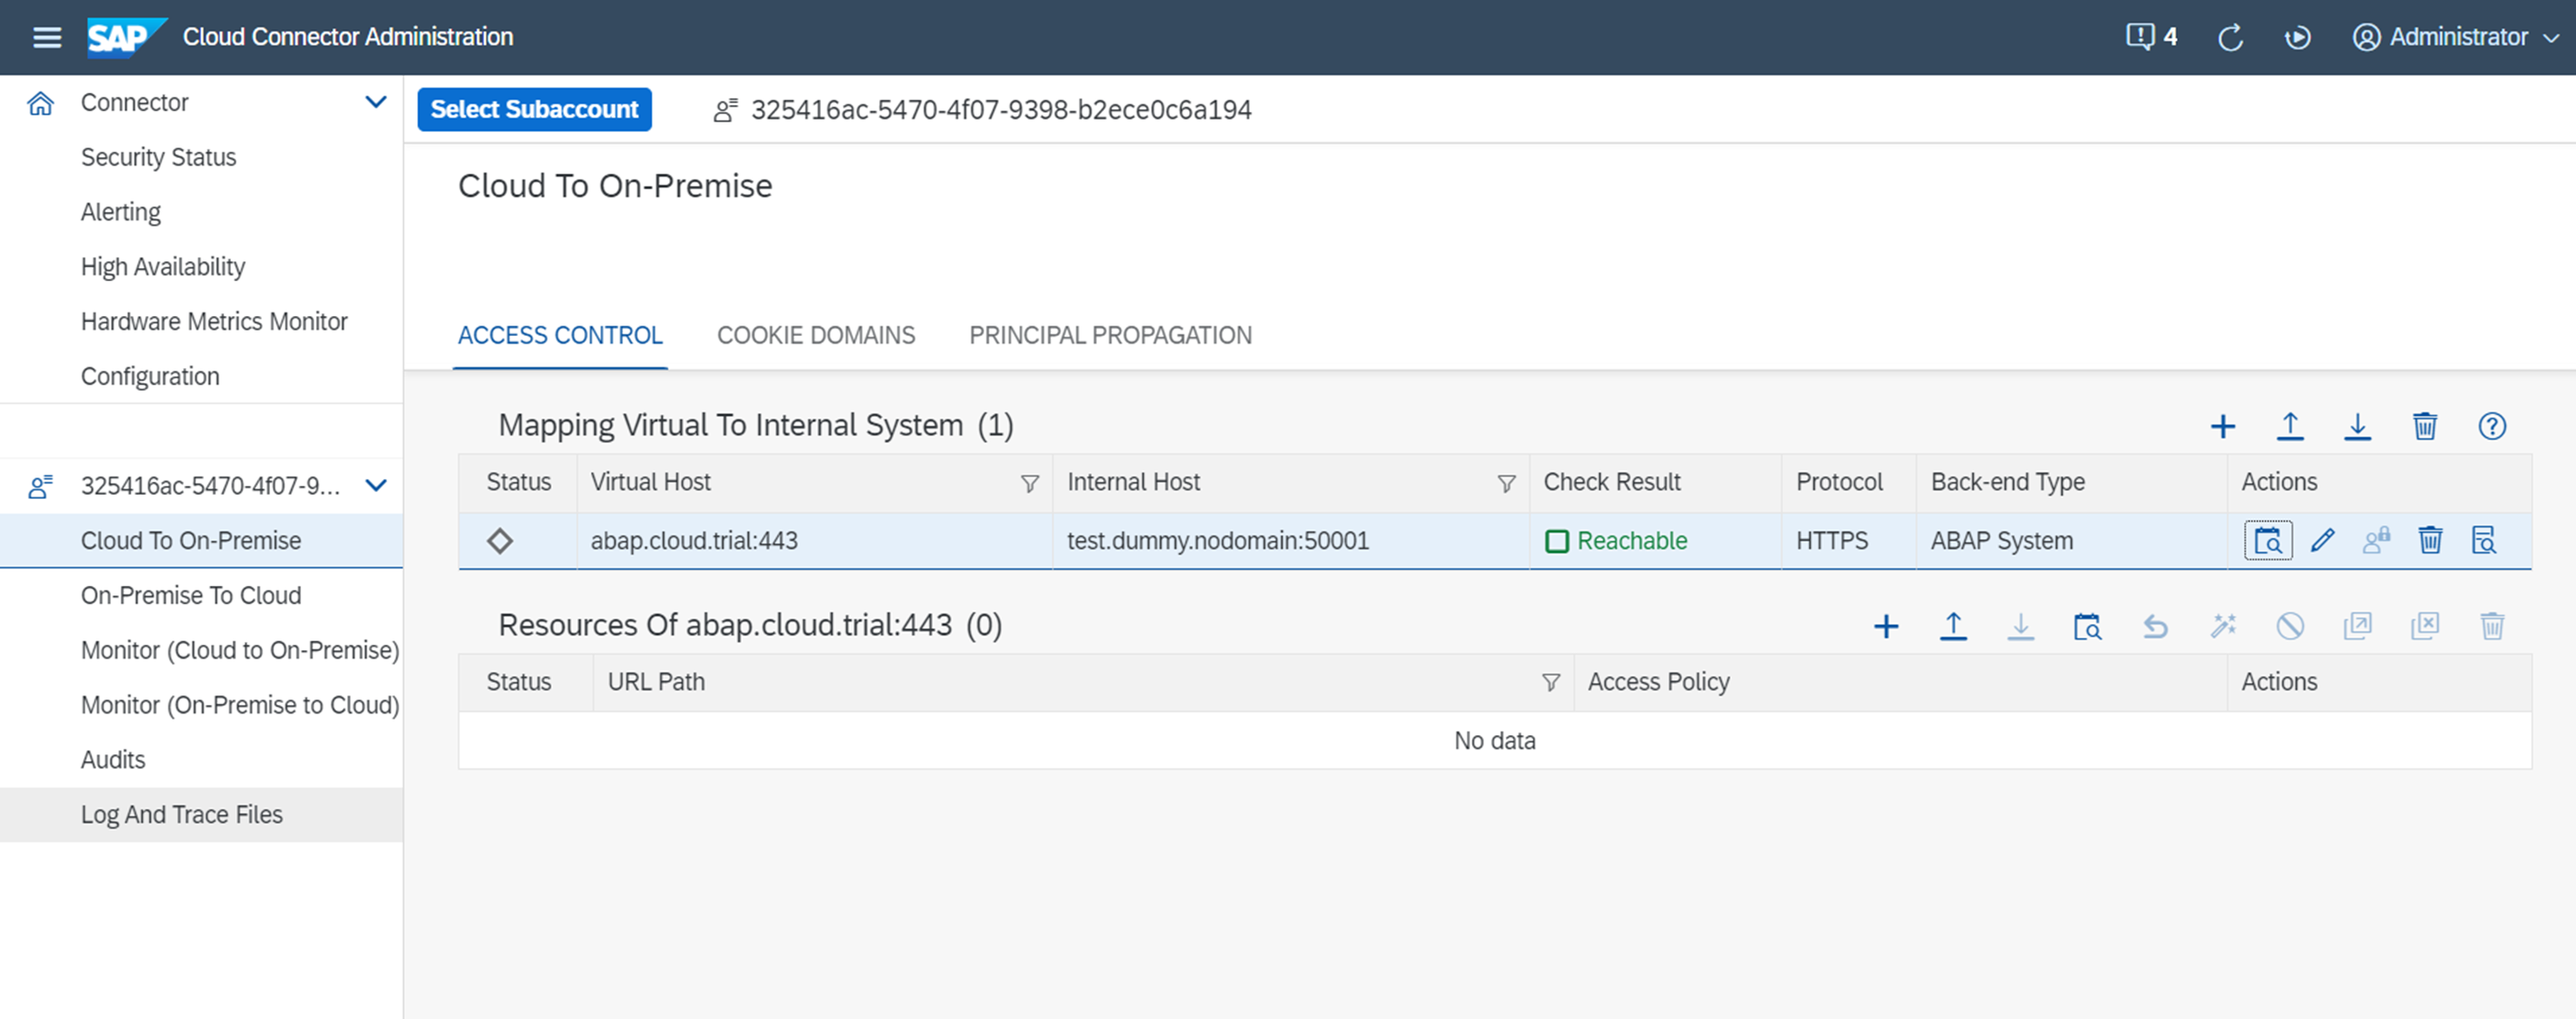Edit the abap.cloud.trial mapping with the pencil icon
This screenshot has width=2576, height=1019.
tap(2322, 541)
